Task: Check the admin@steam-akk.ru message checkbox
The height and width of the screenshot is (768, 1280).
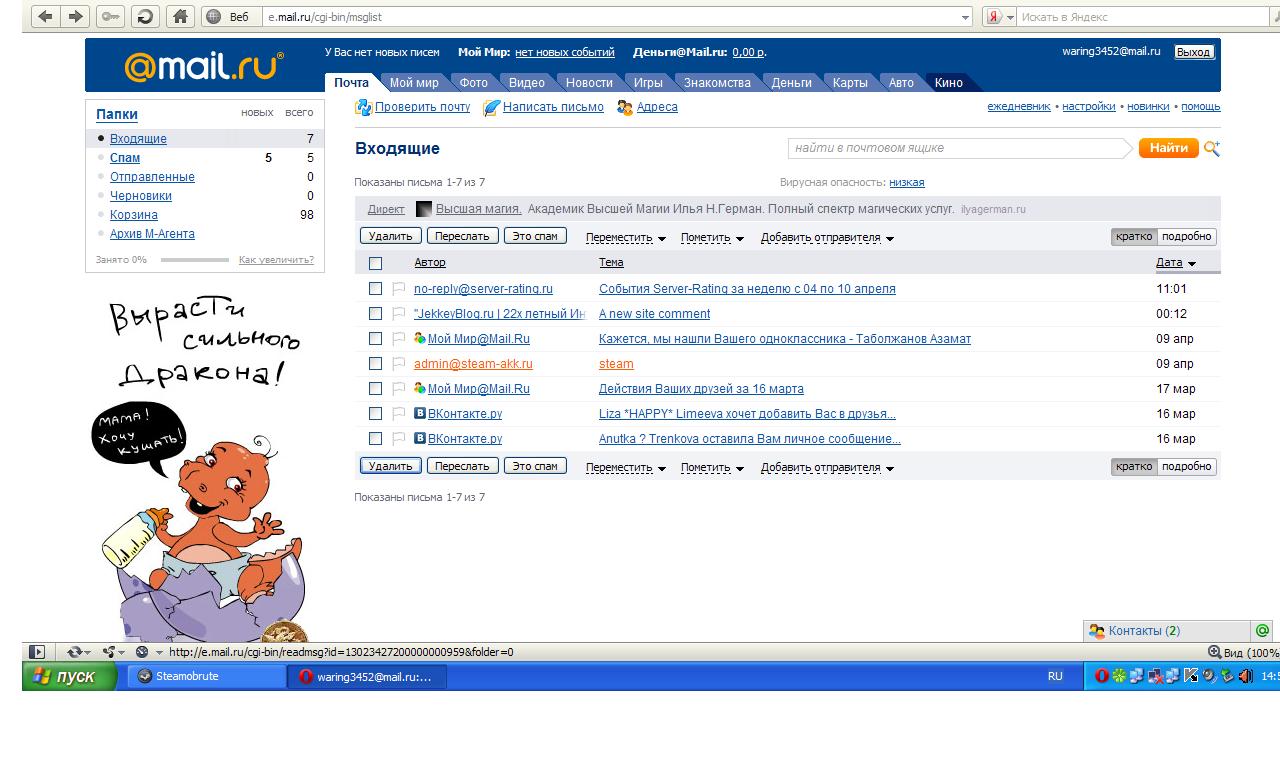Action: (x=375, y=364)
